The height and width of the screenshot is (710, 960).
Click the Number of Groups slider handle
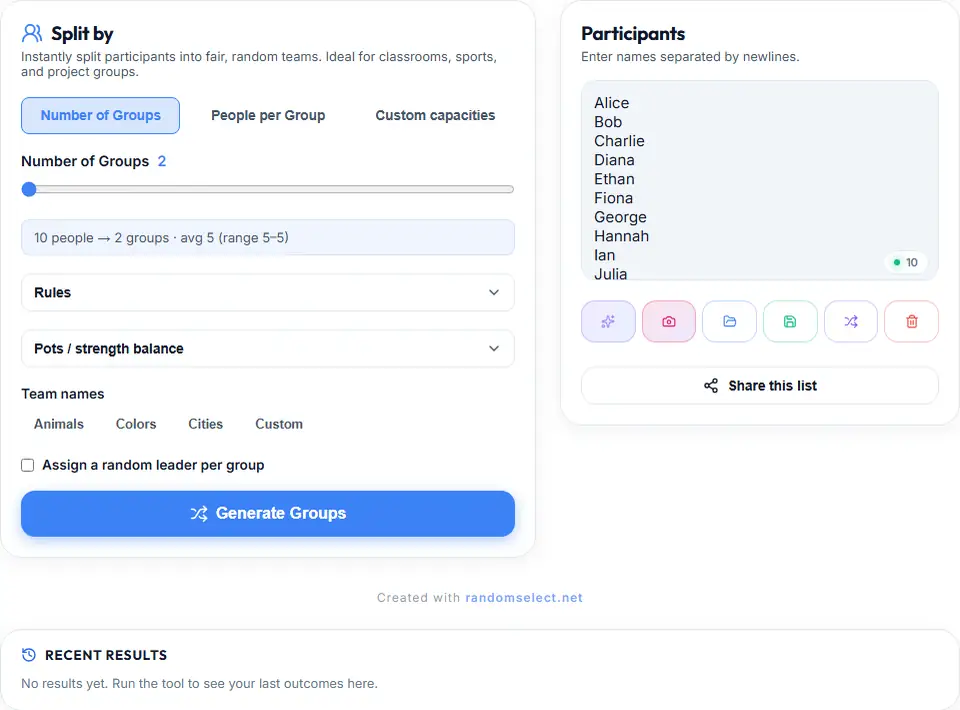pos(29,189)
